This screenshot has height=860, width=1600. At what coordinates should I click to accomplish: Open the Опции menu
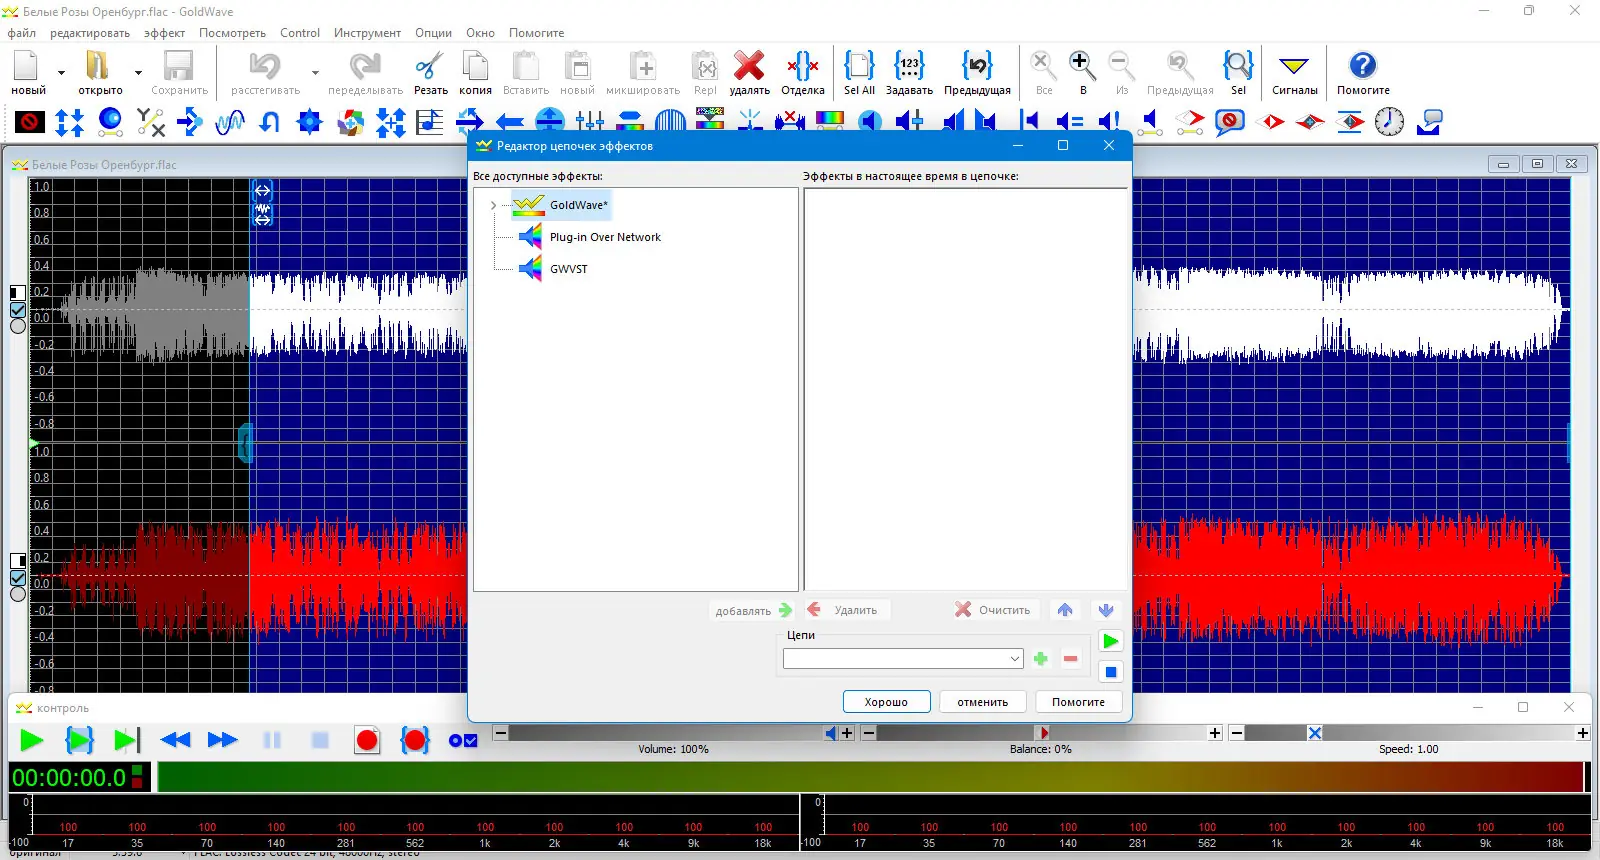click(433, 33)
